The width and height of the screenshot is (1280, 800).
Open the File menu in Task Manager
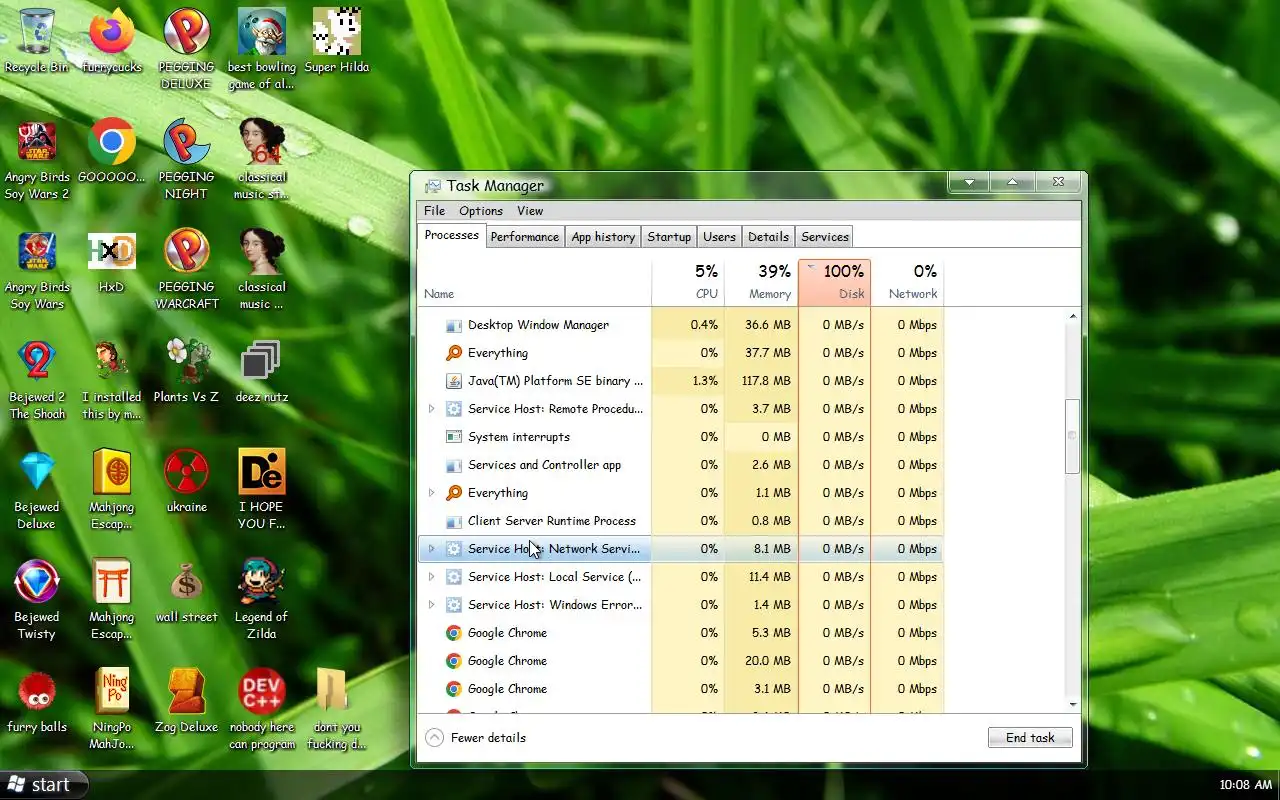(x=434, y=211)
